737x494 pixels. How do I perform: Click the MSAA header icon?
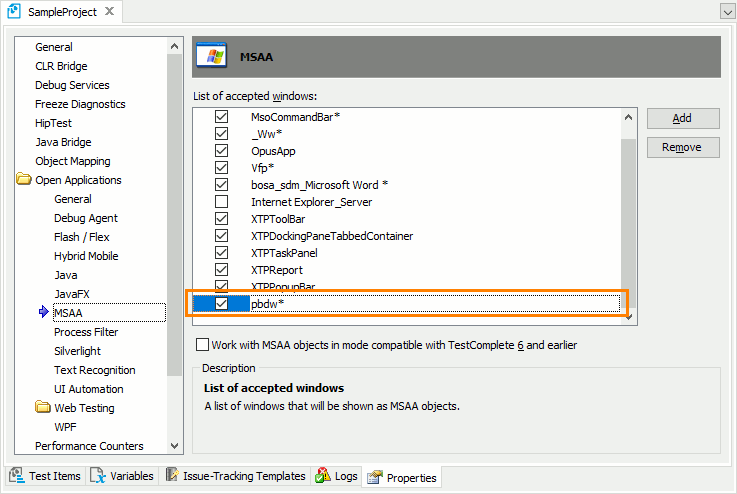[210, 57]
